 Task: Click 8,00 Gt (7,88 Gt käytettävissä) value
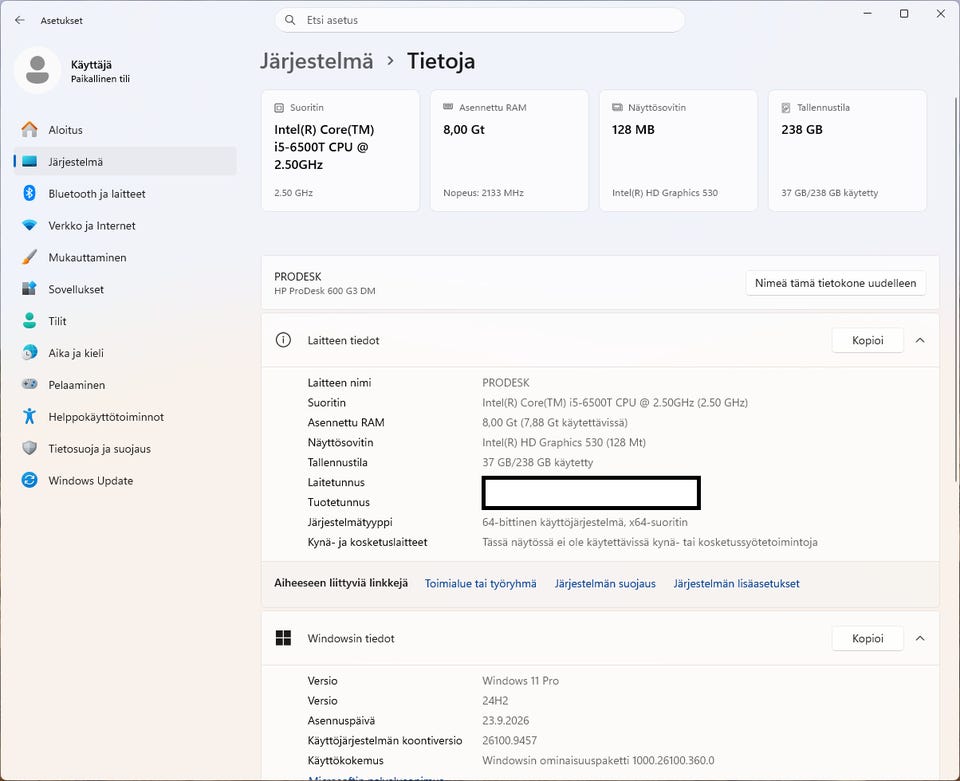tap(555, 422)
